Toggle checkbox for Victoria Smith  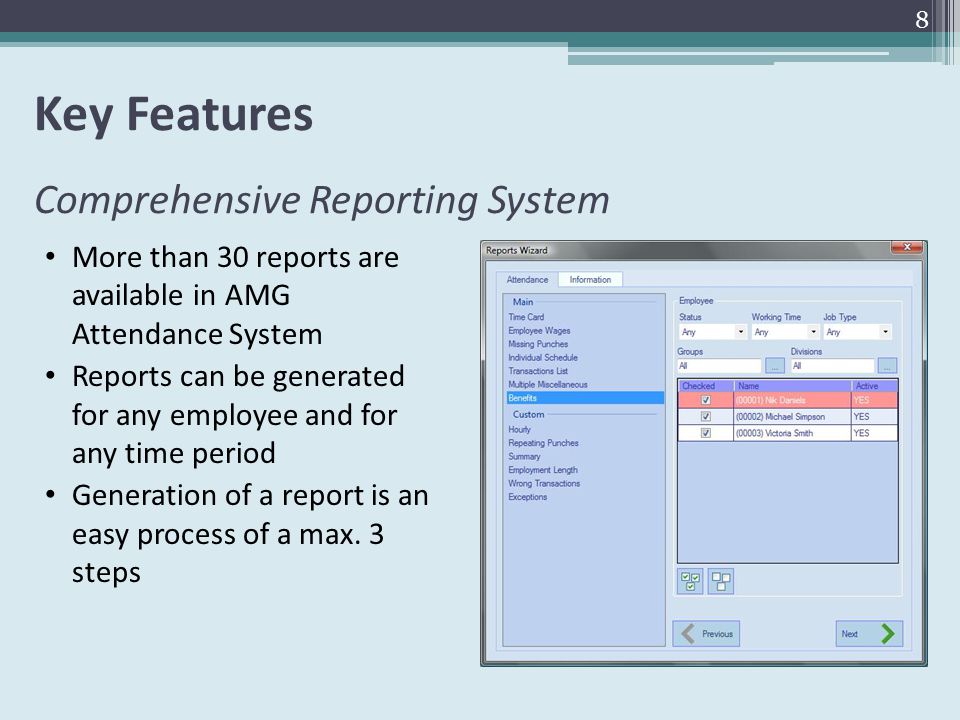click(706, 433)
